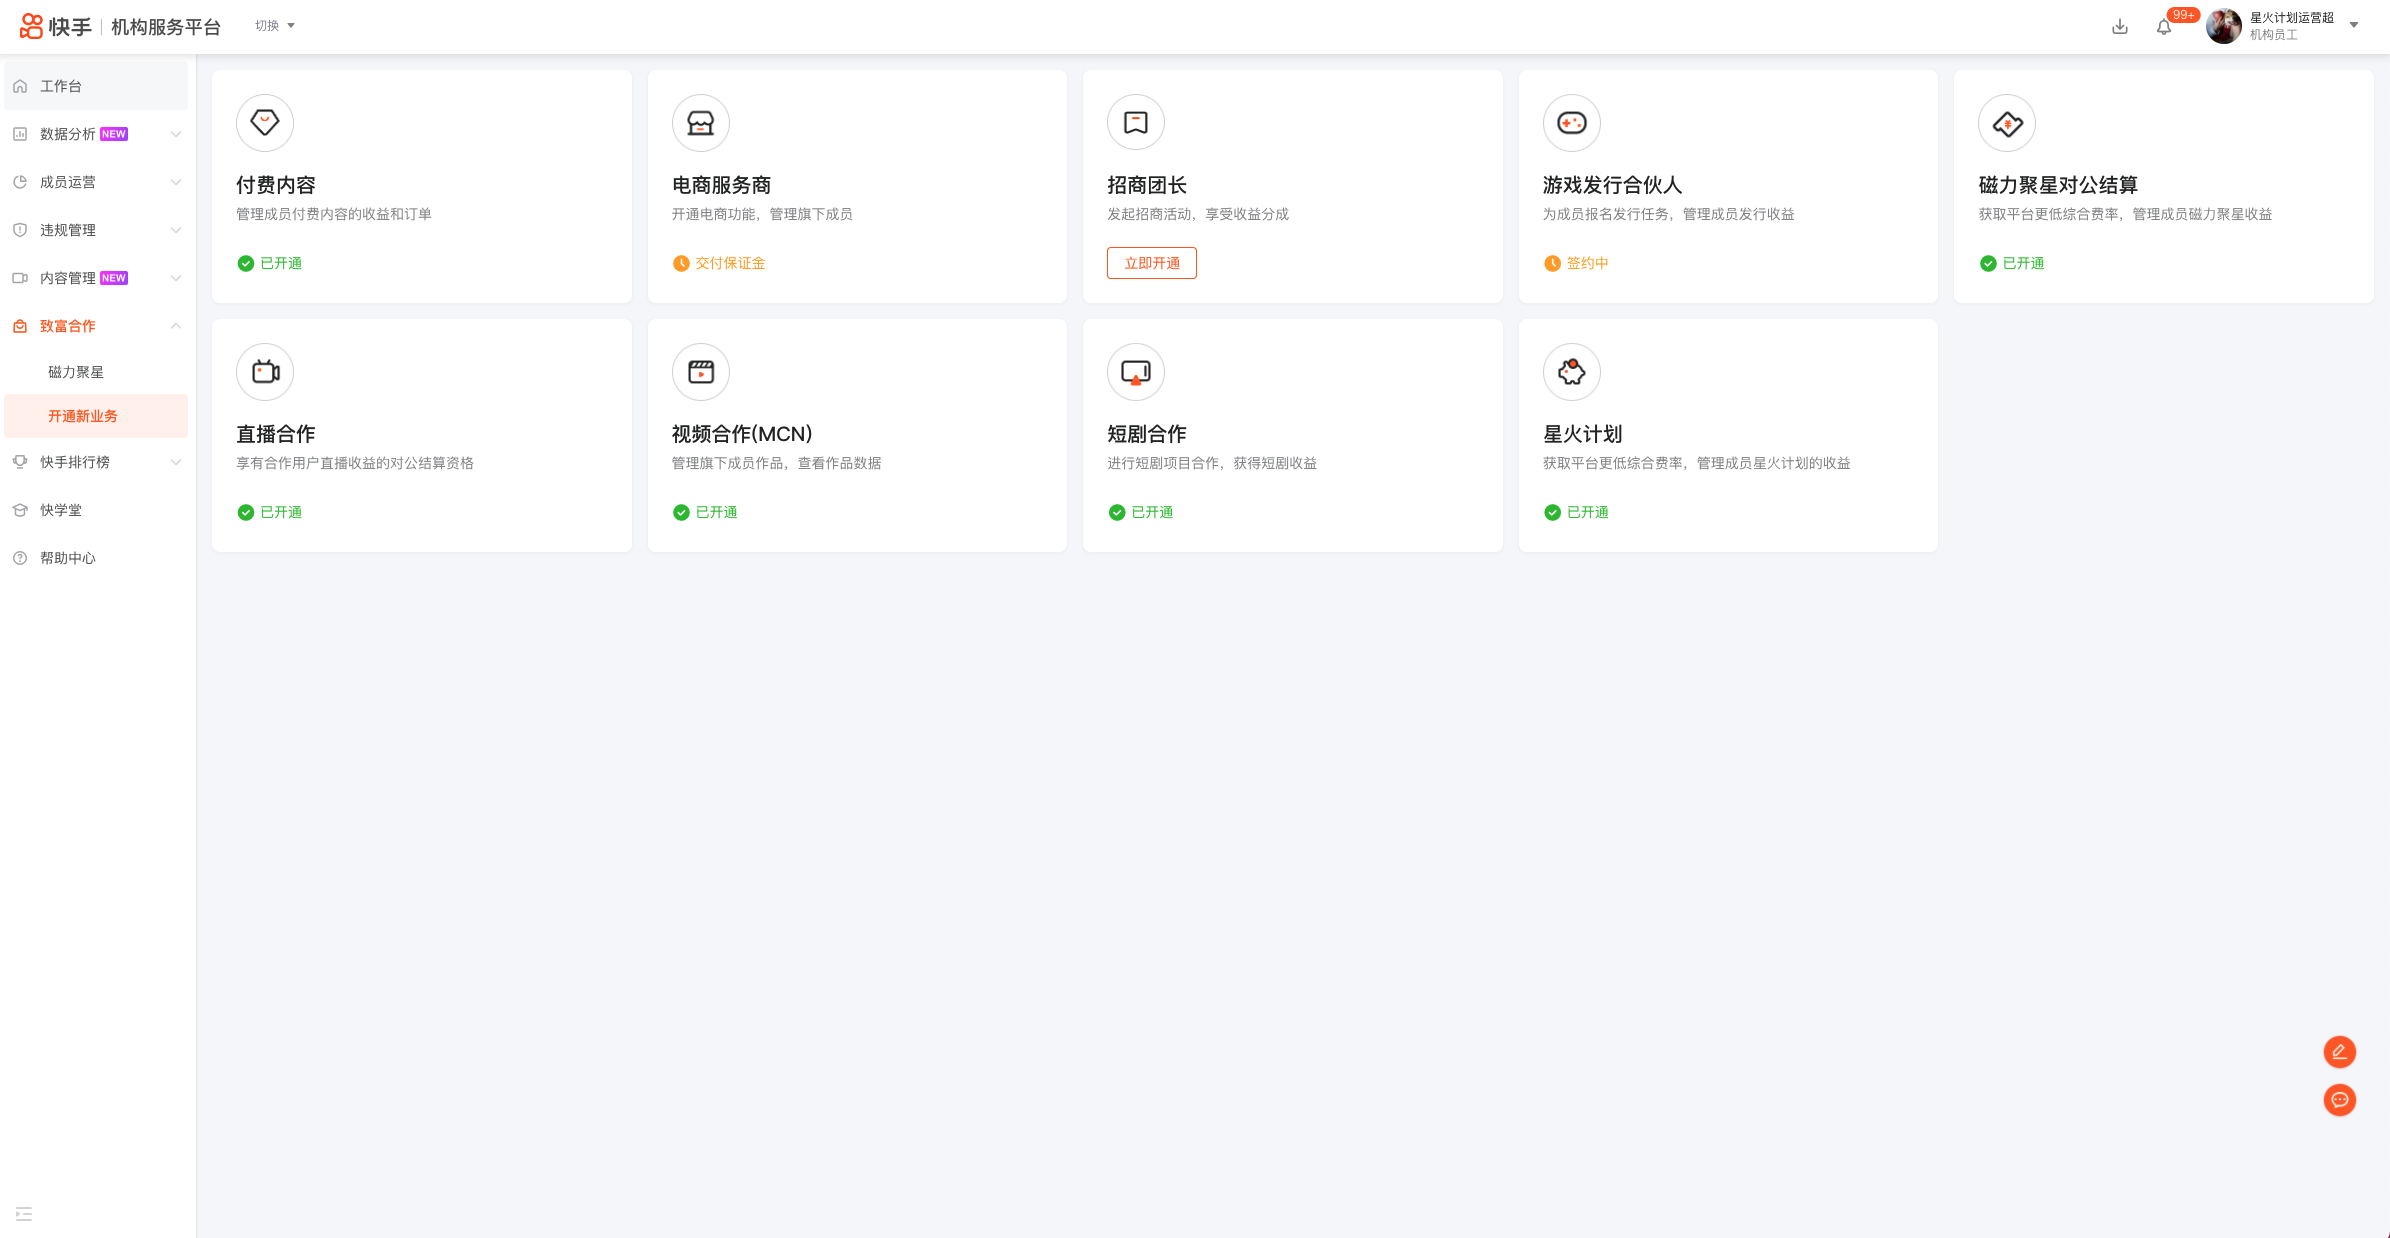Click the 致富合作 bag icon
The width and height of the screenshot is (2390, 1238).
click(x=20, y=326)
